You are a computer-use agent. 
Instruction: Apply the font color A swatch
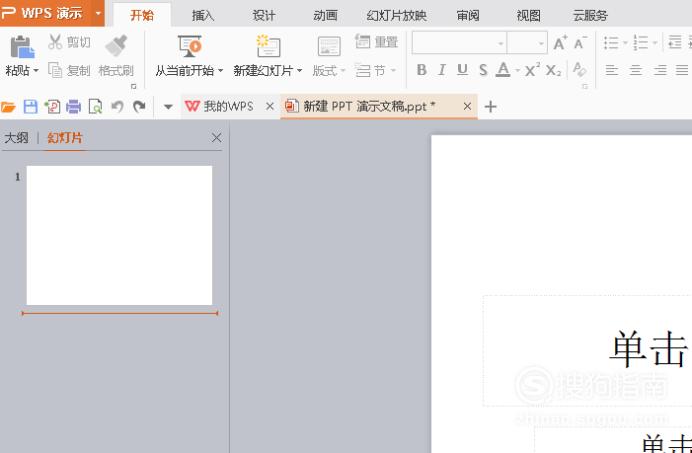point(503,70)
